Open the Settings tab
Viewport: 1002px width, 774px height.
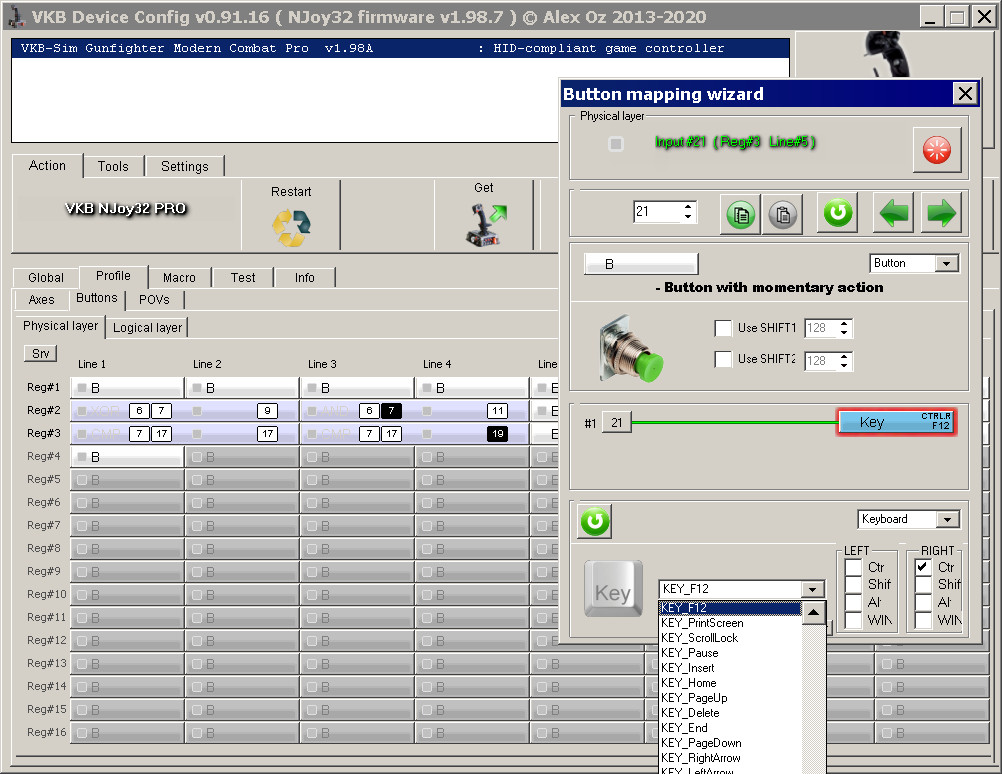click(185, 166)
